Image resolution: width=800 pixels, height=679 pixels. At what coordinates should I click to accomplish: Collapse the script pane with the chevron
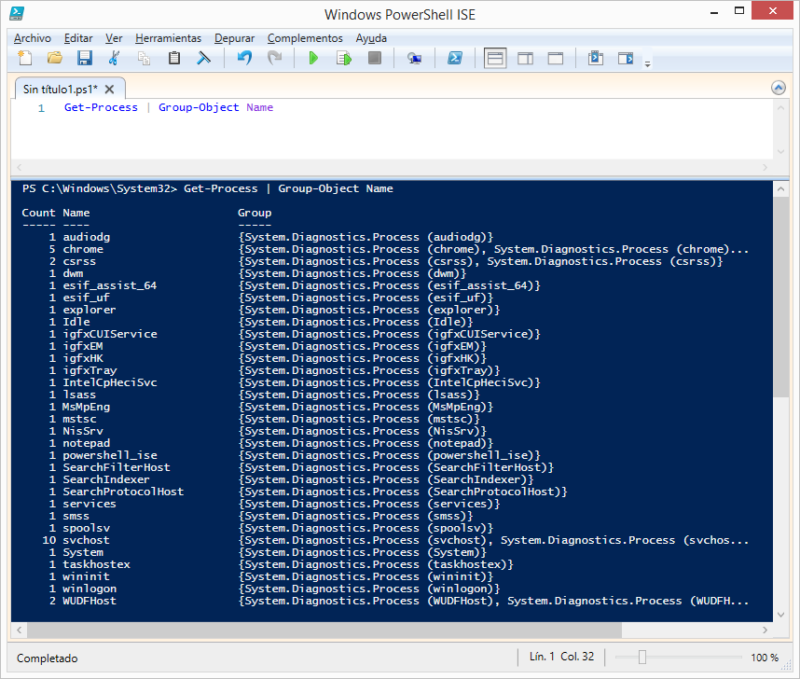779,87
